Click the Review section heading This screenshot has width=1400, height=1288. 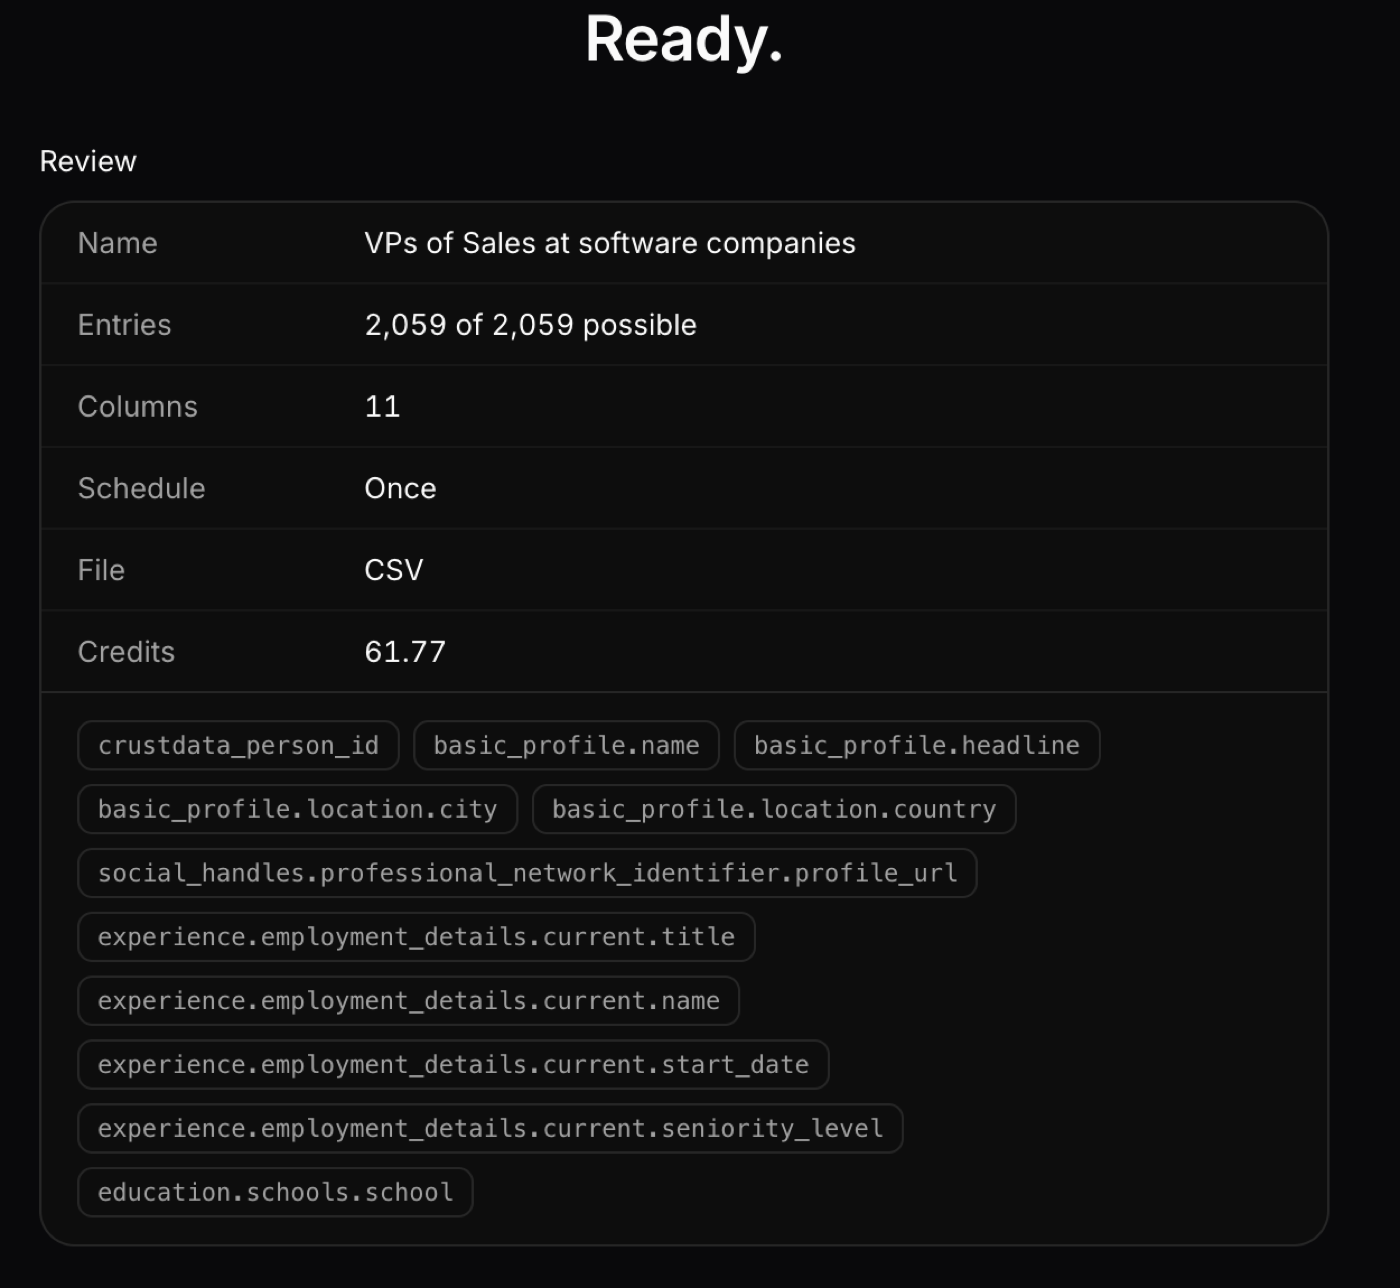[x=88, y=161]
